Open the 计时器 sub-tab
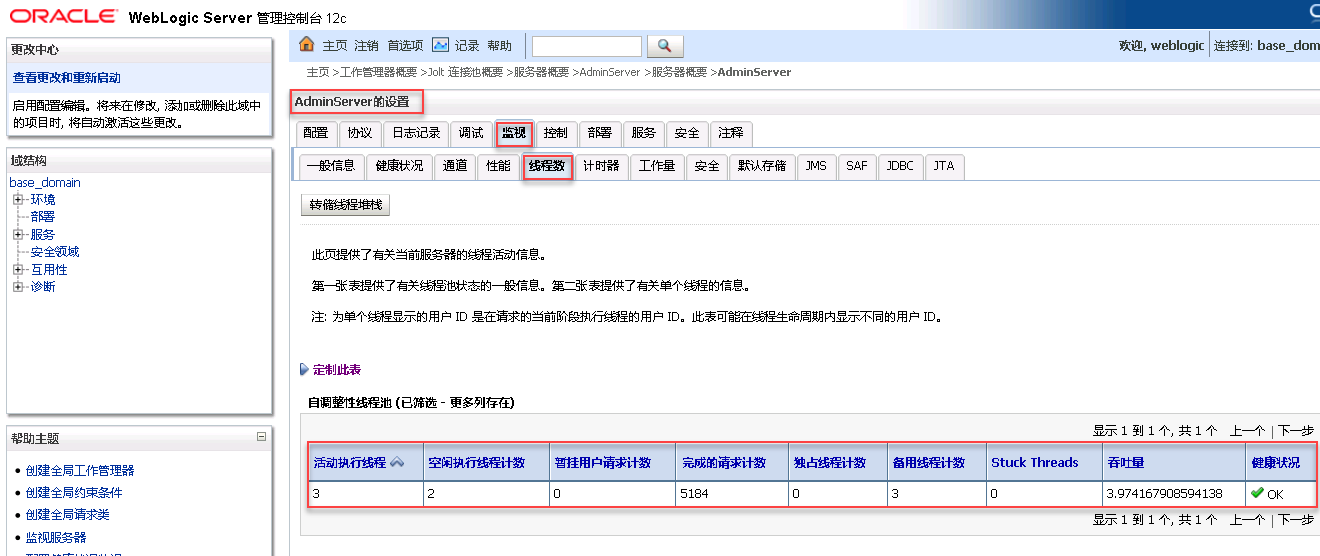Image resolution: width=1320 pixels, height=556 pixels. (602, 166)
